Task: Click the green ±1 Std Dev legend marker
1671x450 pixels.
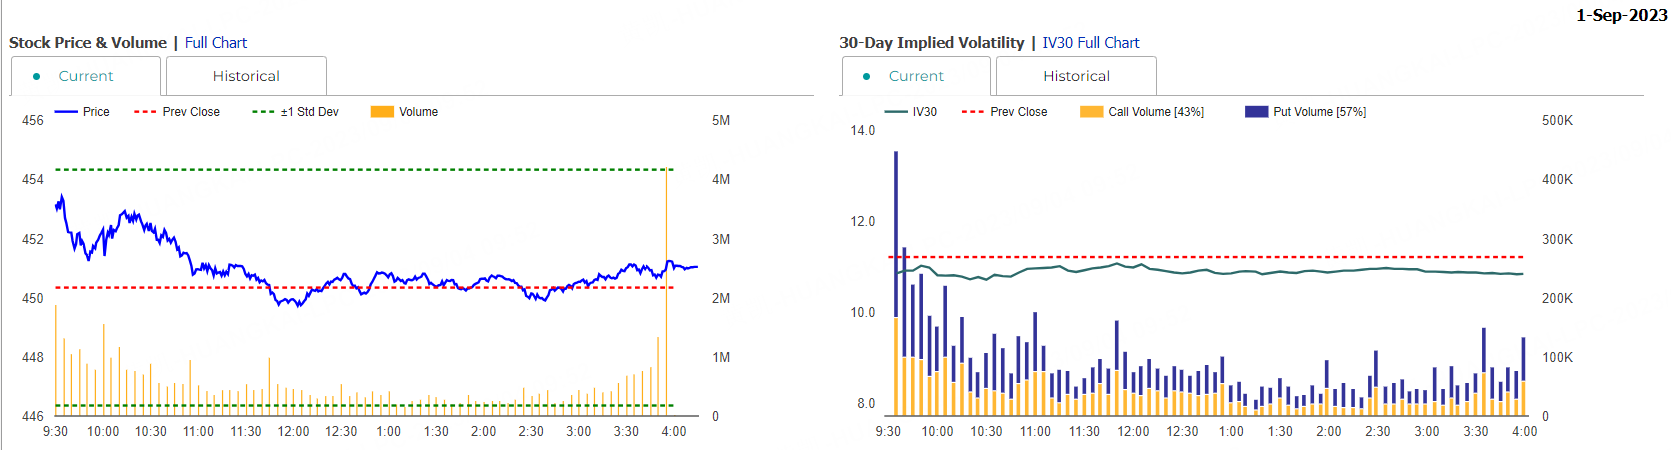Action: 264,112
